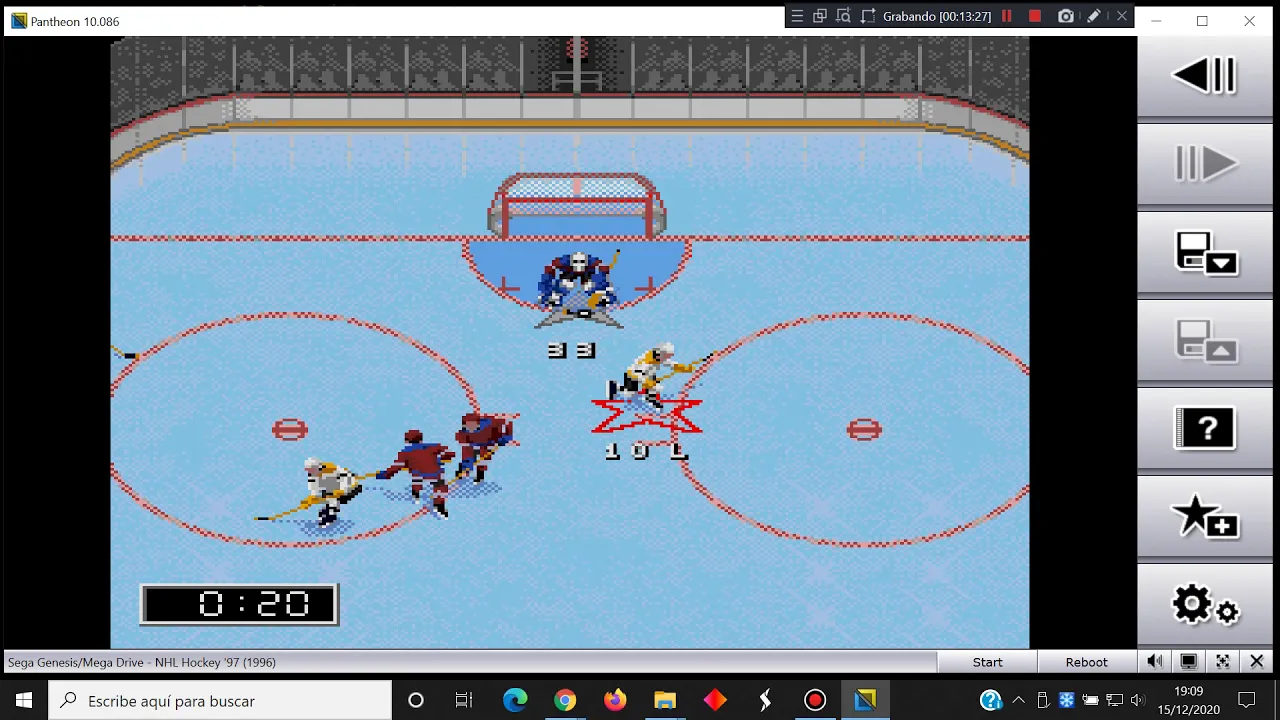1280x720 pixels.
Task: Toggle fullscreen mode icon in Pantheon
Action: (x=1223, y=661)
